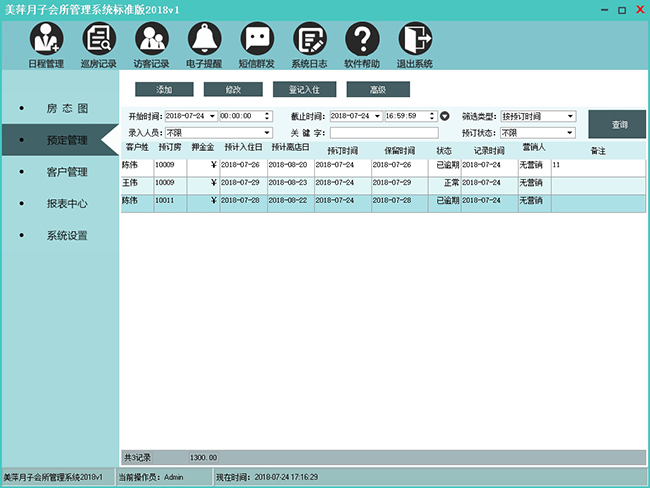The image size is (650, 488).
Task: Open 电子提醒 bell reminder icon
Action: pyautogui.click(x=204, y=39)
